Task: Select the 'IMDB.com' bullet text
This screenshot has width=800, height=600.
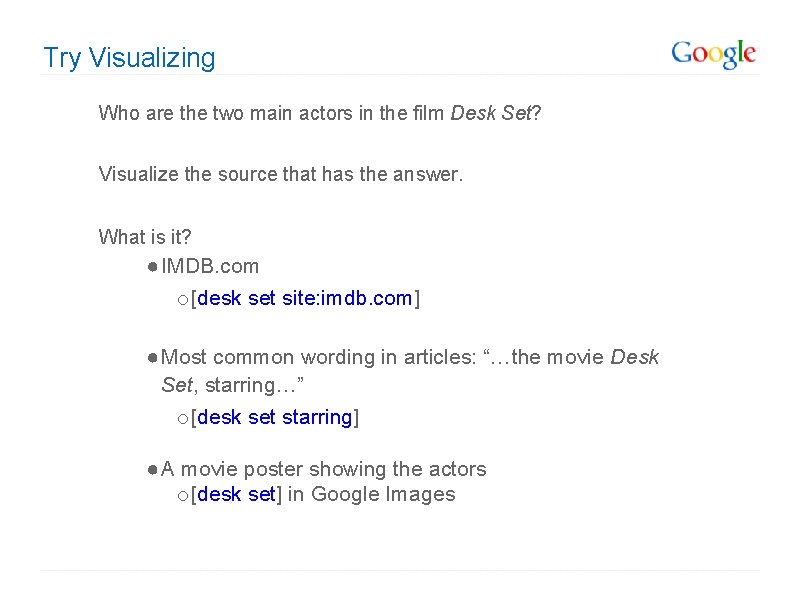Action: (210, 266)
